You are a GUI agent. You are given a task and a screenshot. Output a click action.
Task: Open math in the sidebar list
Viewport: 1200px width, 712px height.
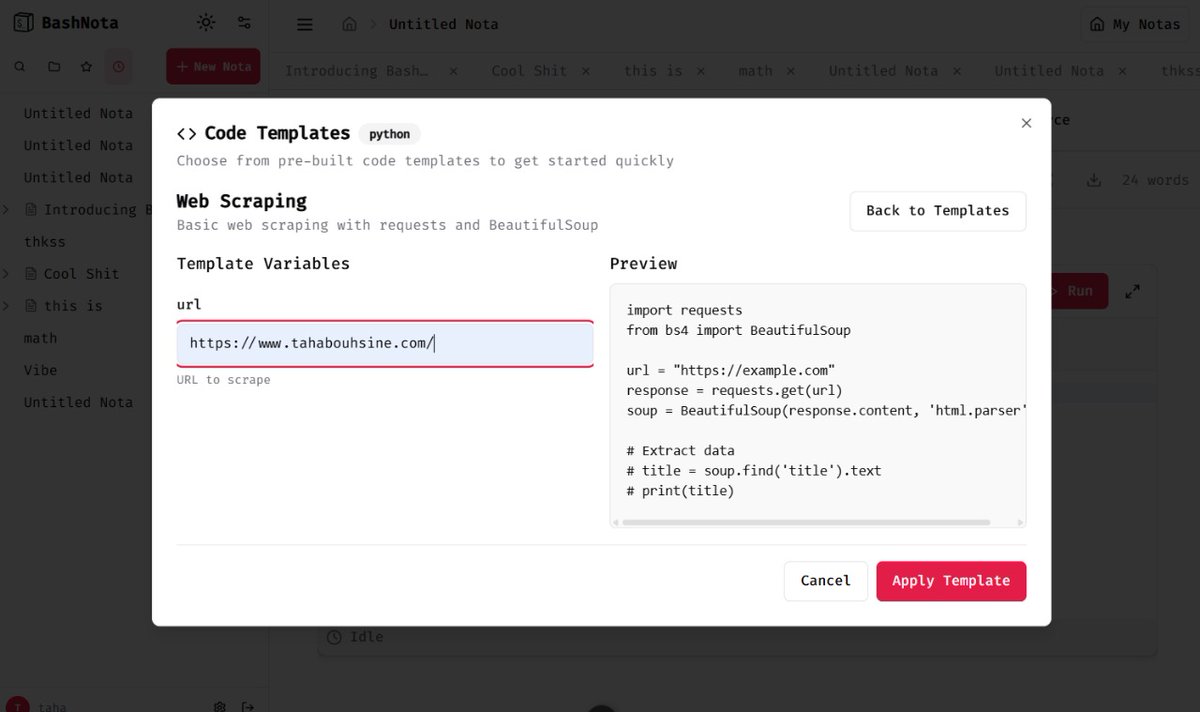click(41, 338)
